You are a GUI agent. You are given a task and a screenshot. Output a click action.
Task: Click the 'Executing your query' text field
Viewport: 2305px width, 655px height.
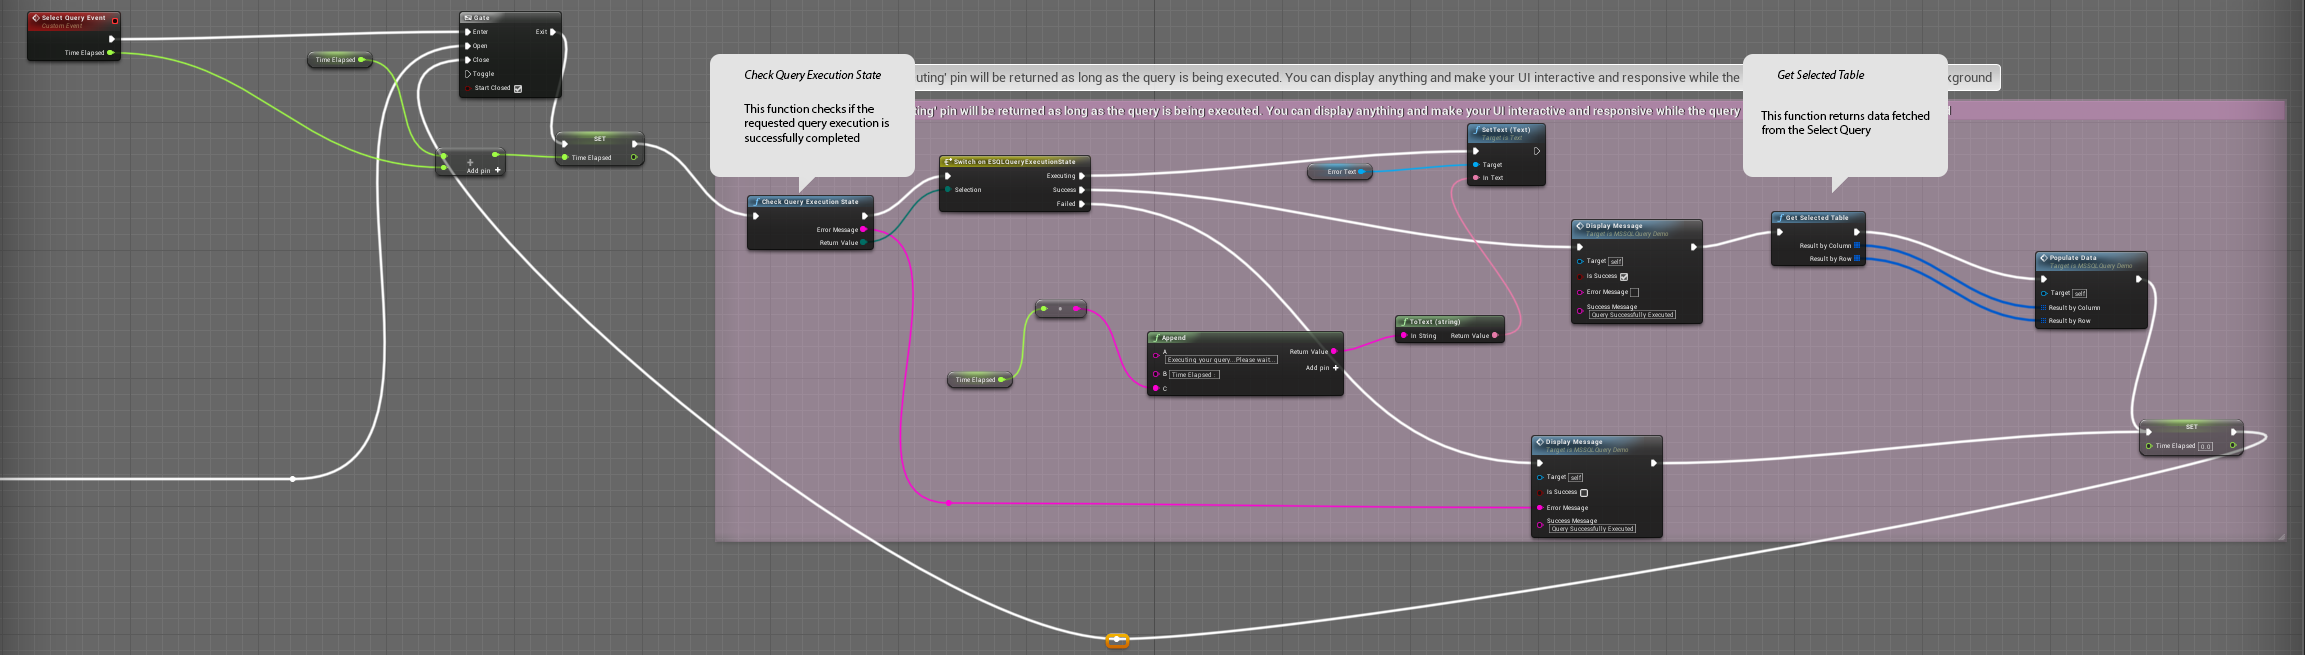coord(1221,360)
